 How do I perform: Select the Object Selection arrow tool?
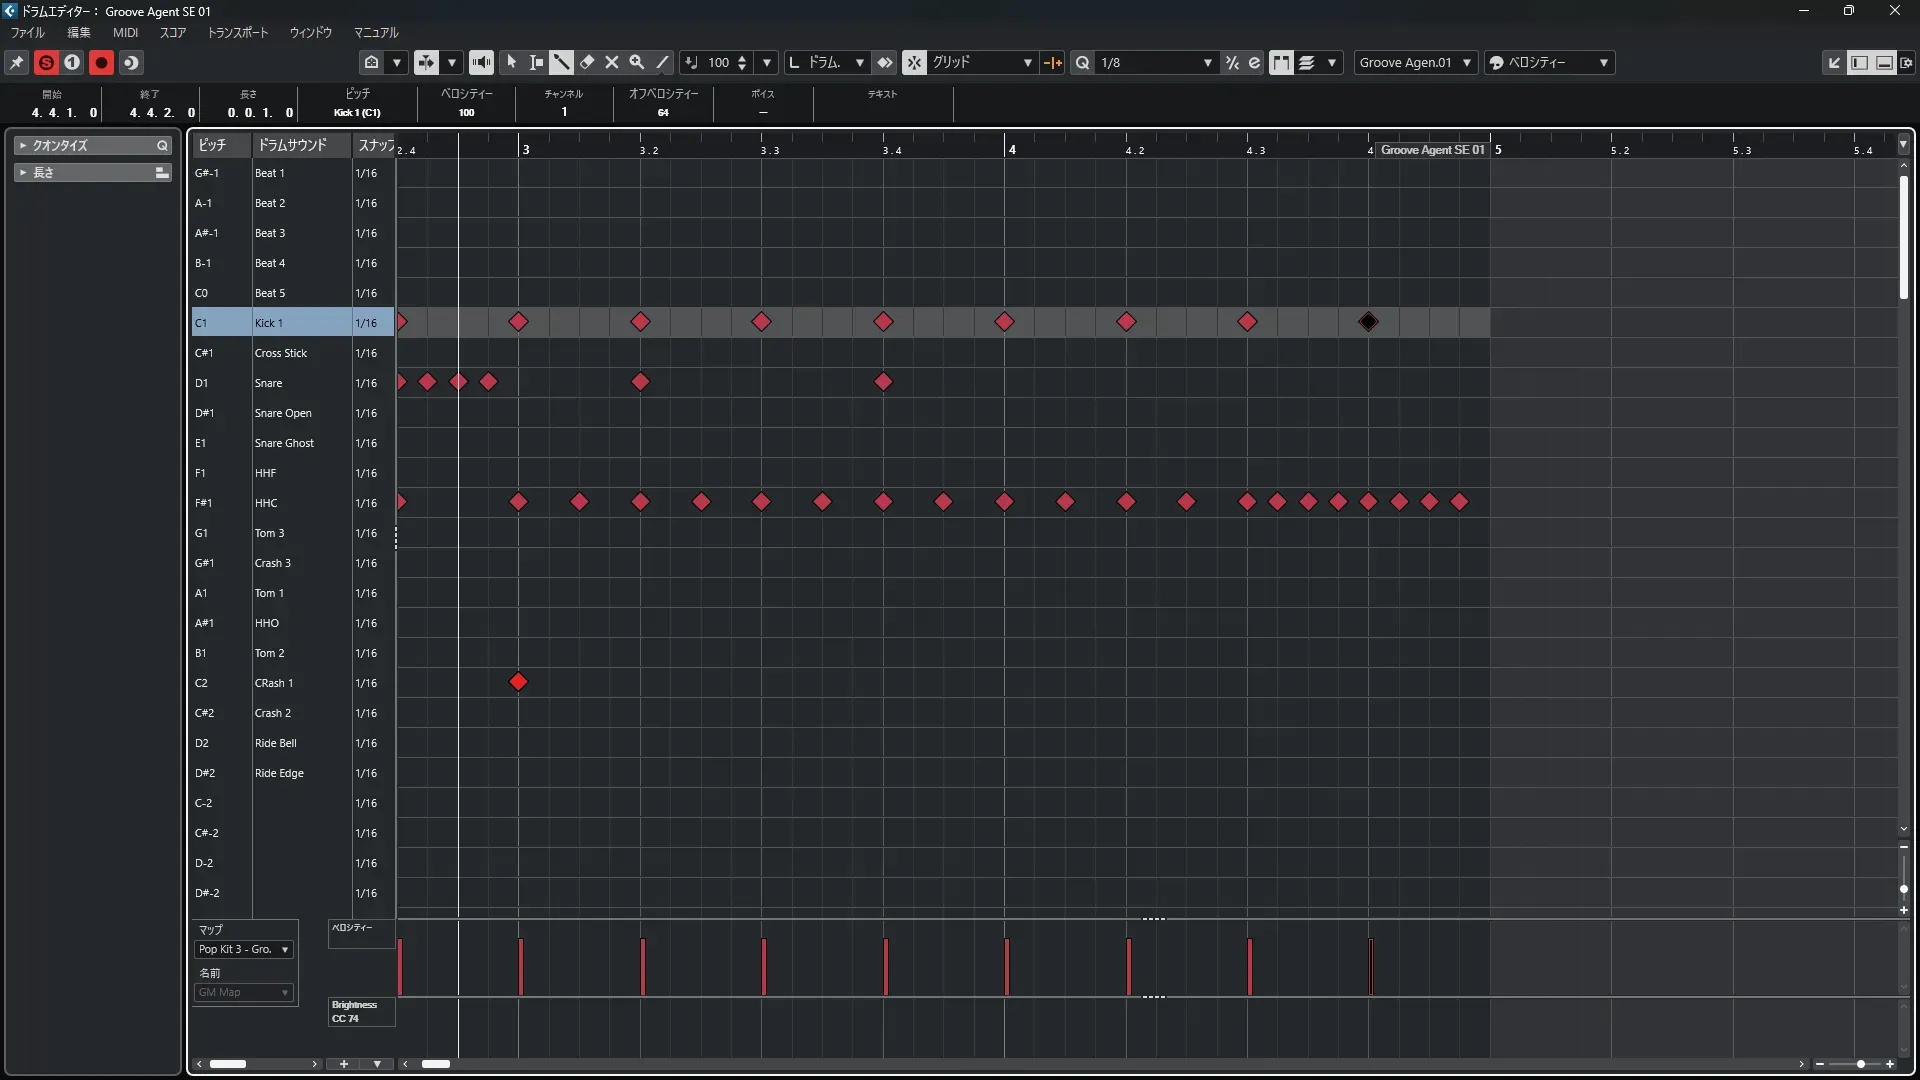tap(511, 62)
